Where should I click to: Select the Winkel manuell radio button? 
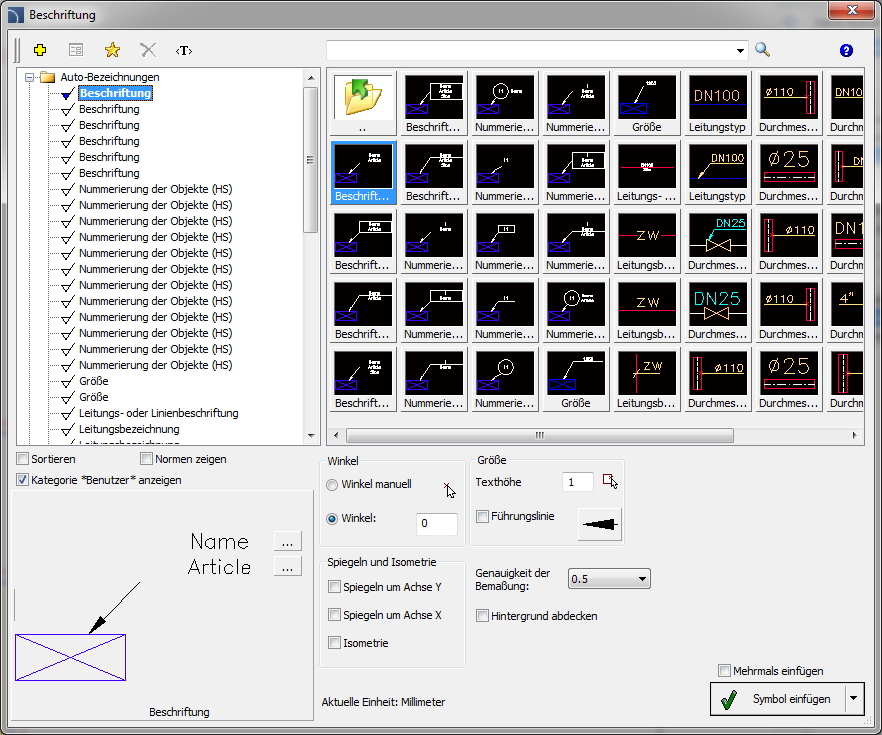click(x=333, y=484)
